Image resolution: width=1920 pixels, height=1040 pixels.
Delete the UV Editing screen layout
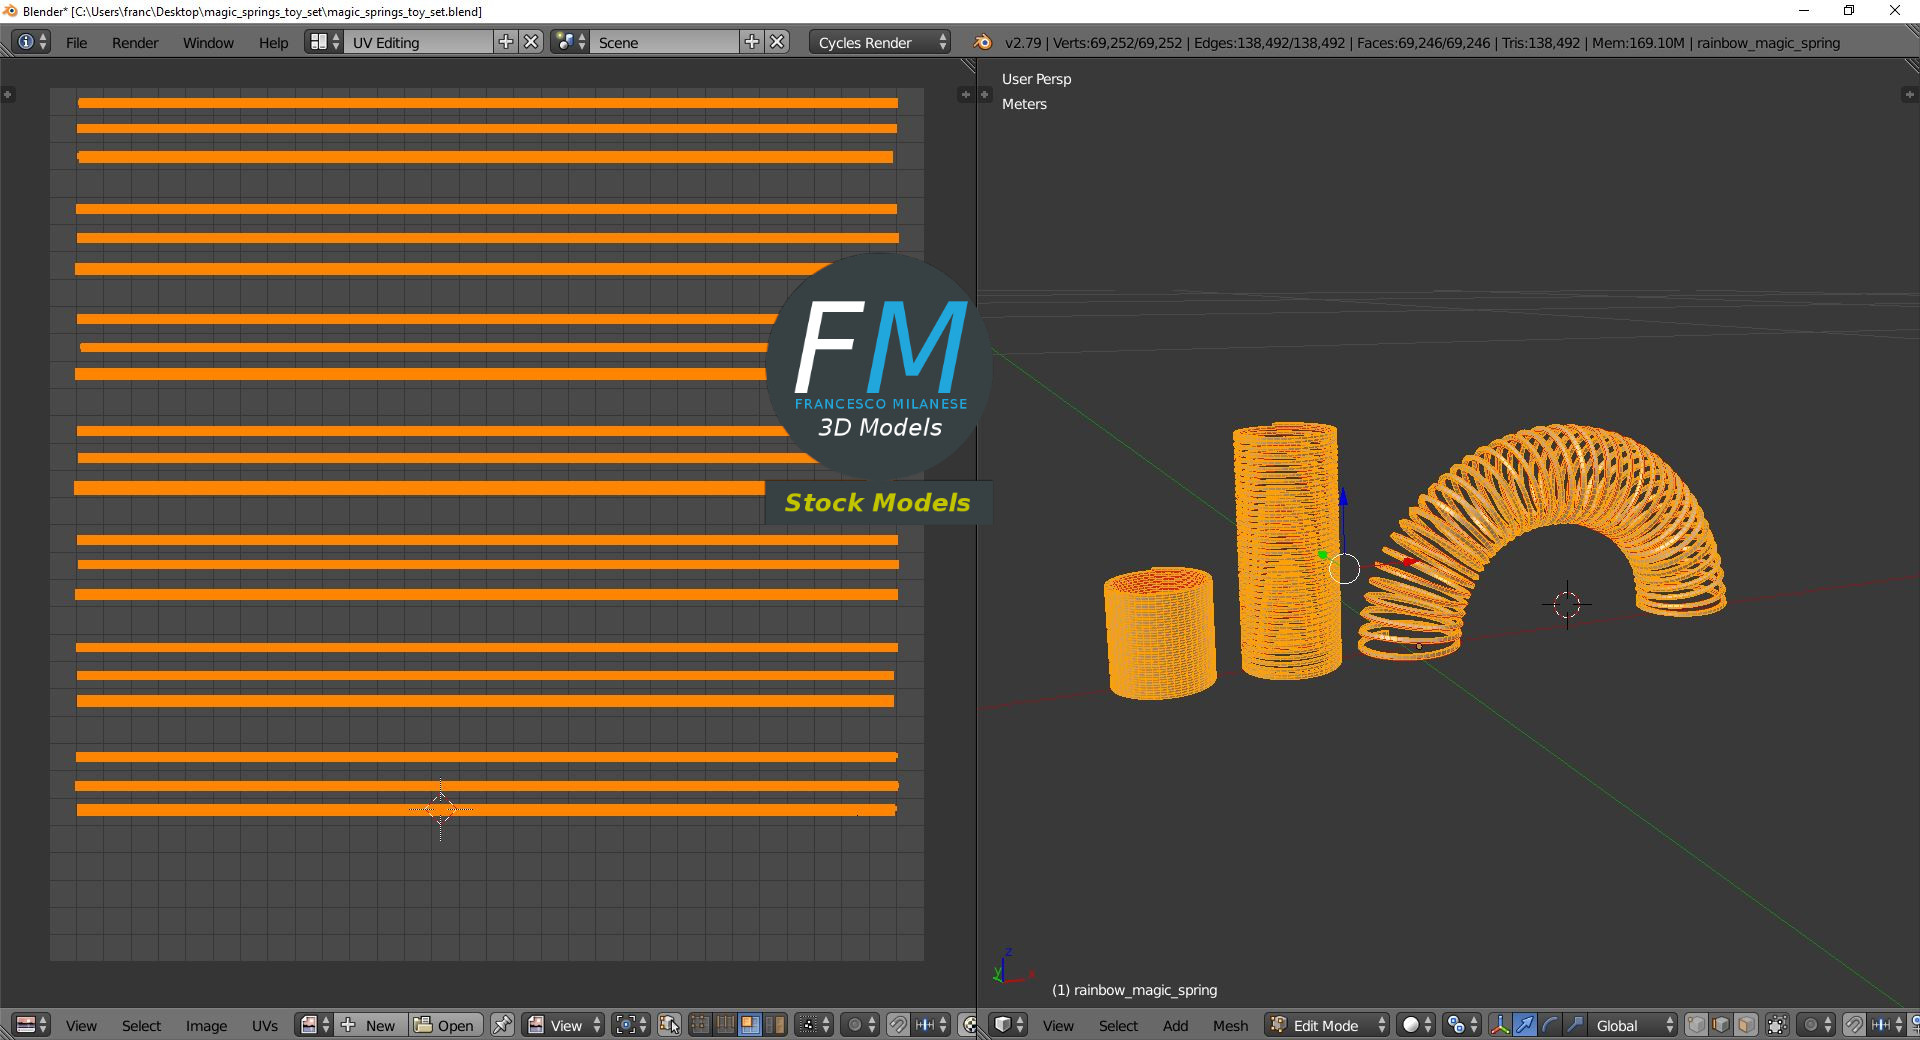532,42
